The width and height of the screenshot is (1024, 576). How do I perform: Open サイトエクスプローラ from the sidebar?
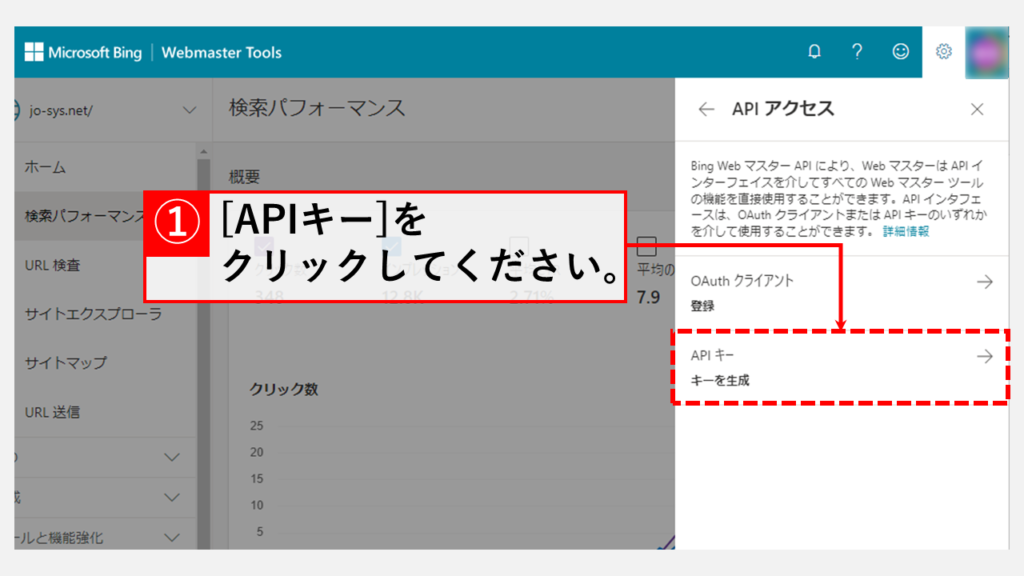point(93,314)
